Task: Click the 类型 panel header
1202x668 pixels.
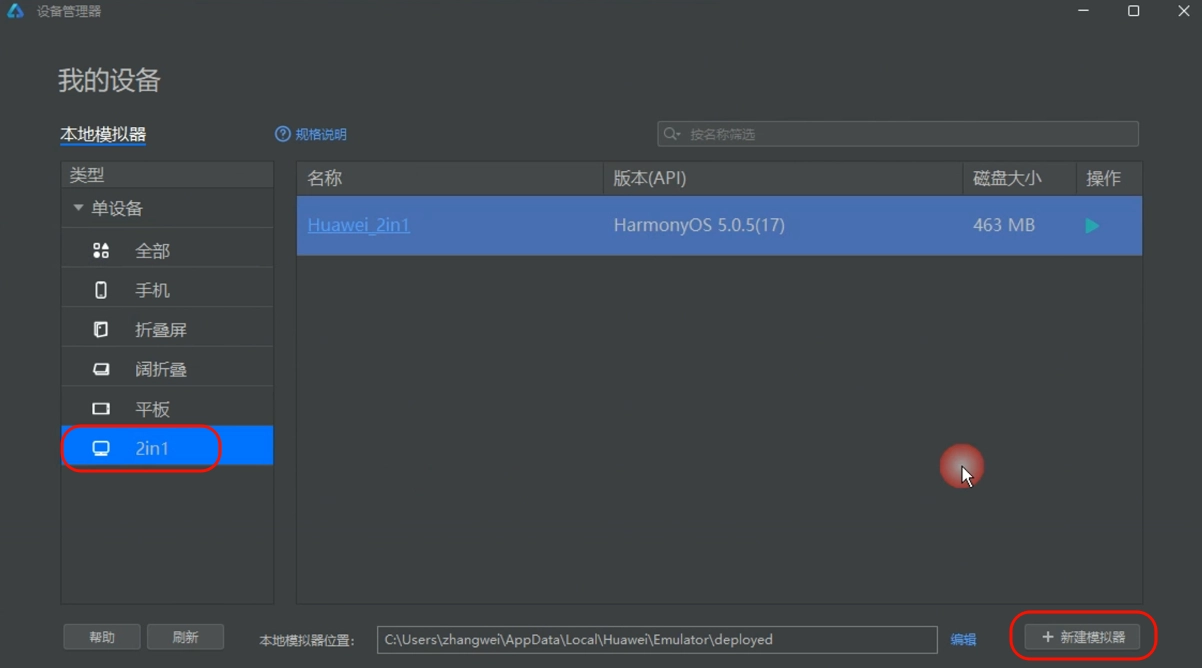Action: click(167, 175)
